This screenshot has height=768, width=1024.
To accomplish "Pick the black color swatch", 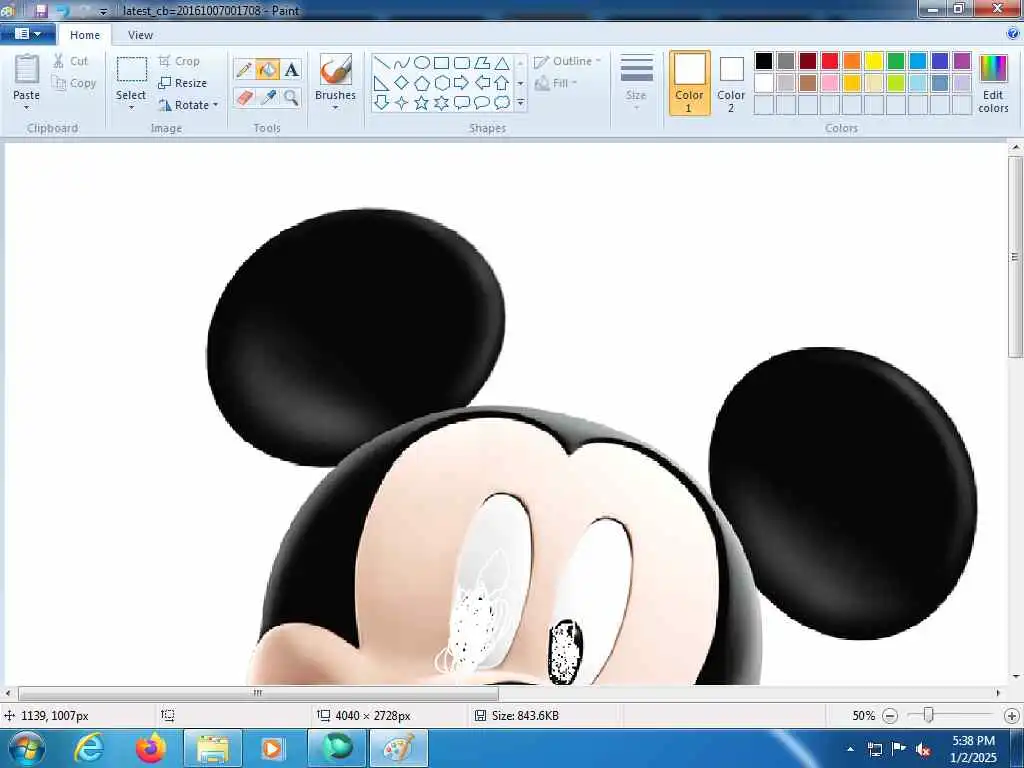I will click(x=764, y=61).
